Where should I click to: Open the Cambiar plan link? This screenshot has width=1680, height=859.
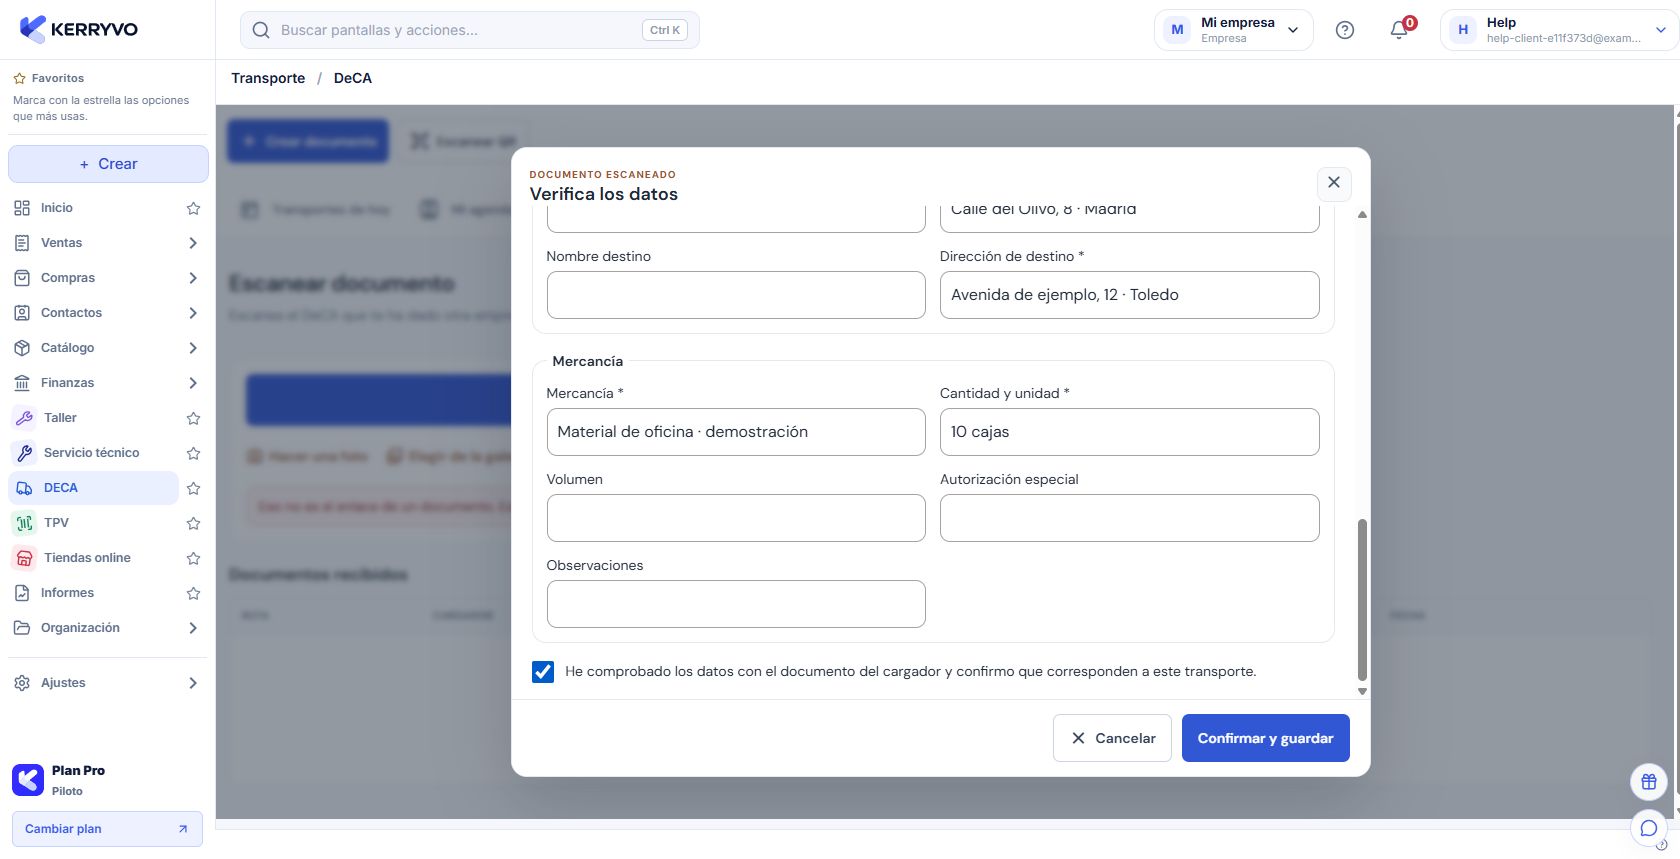[x=107, y=829]
